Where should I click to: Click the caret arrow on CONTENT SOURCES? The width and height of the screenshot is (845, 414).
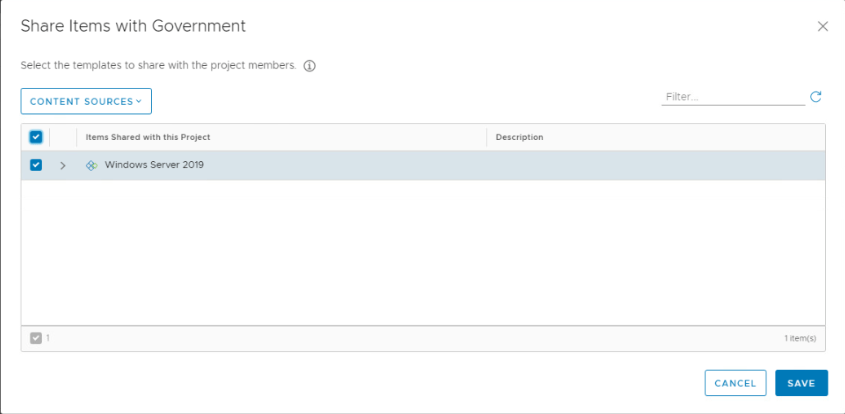(x=139, y=101)
